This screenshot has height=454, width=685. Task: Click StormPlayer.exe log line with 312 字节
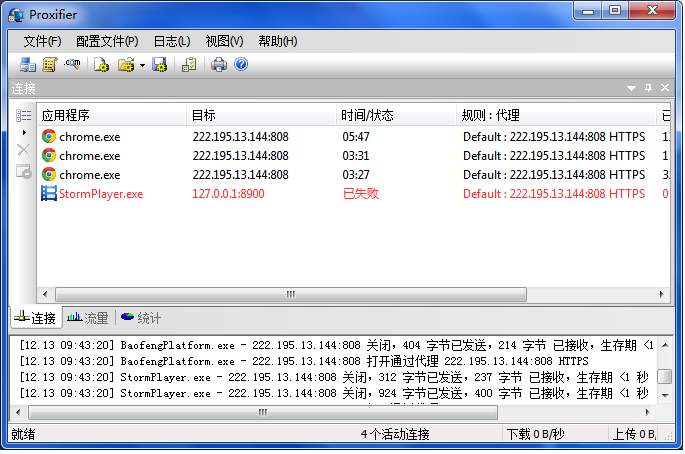pos(334,377)
